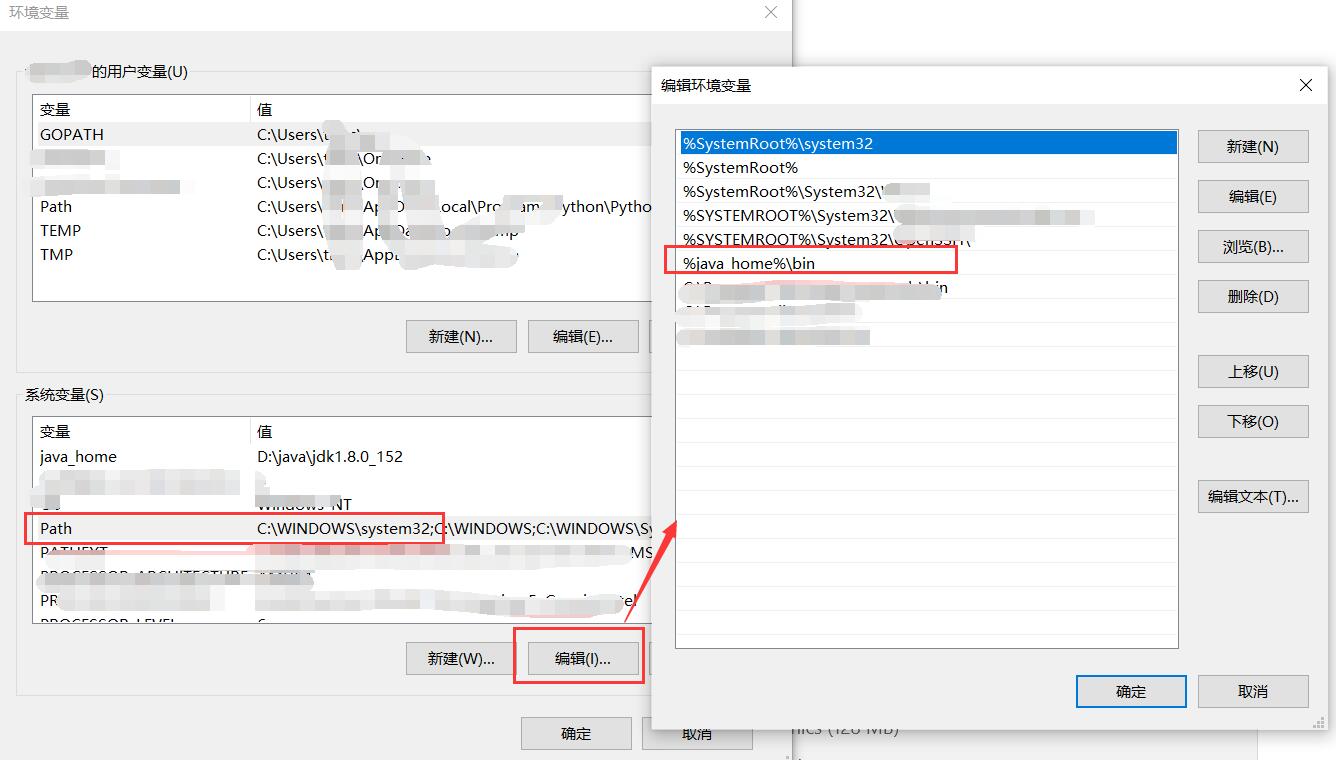Select Path row in system variables
Viewport: 1336px width, 760px height.
[57, 529]
